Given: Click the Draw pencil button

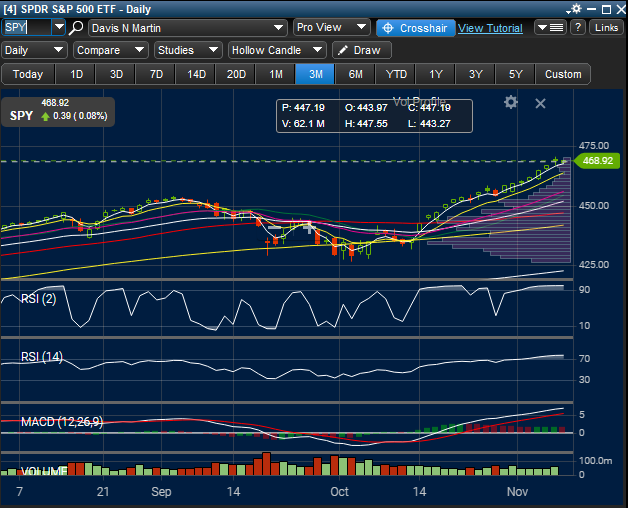Looking at the screenshot, I should [x=362, y=50].
